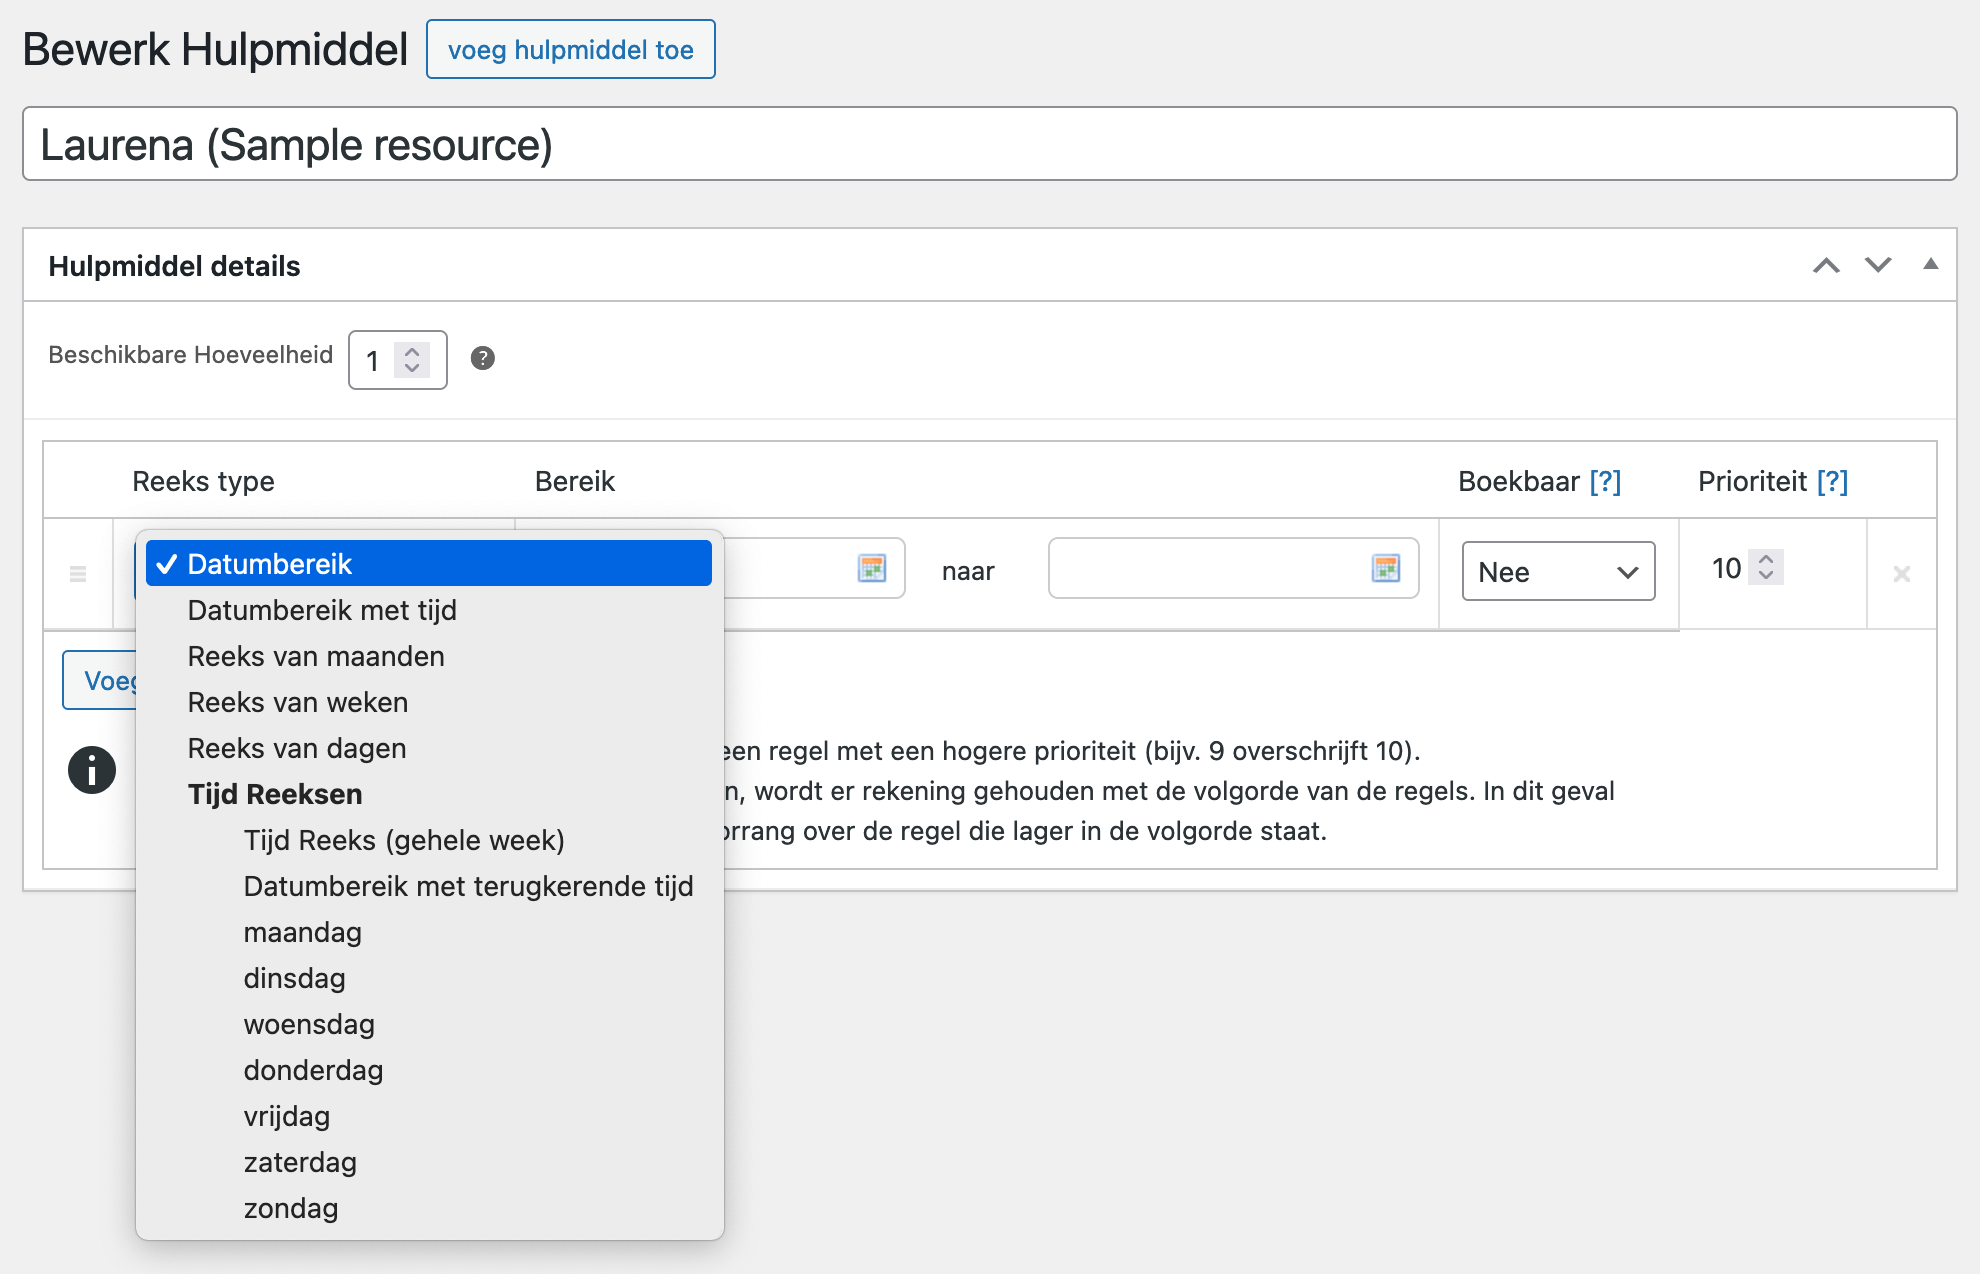Screen dimensions: 1980x1274
Task: Click the drag handle to reorder the rule
Action: (77, 574)
